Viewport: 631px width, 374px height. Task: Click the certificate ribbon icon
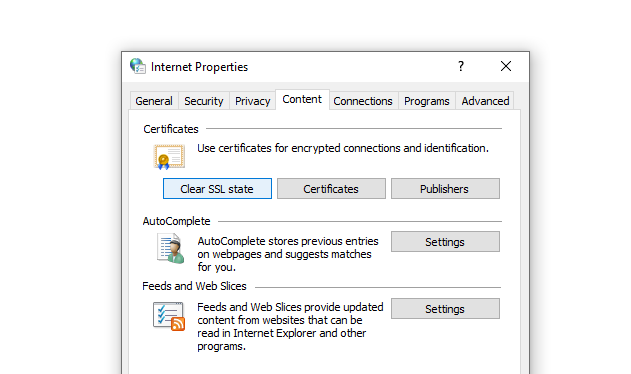point(169,157)
